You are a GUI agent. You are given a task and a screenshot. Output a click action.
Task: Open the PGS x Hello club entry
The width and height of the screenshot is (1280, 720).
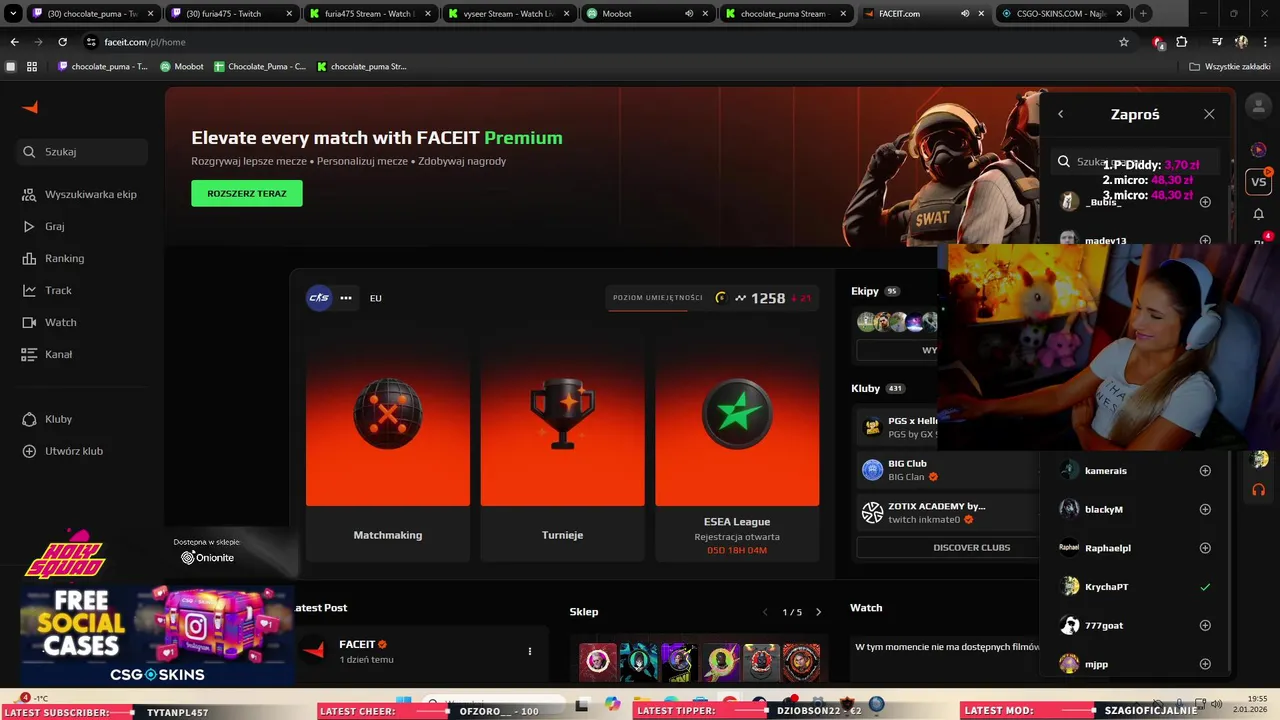point(947,427)
